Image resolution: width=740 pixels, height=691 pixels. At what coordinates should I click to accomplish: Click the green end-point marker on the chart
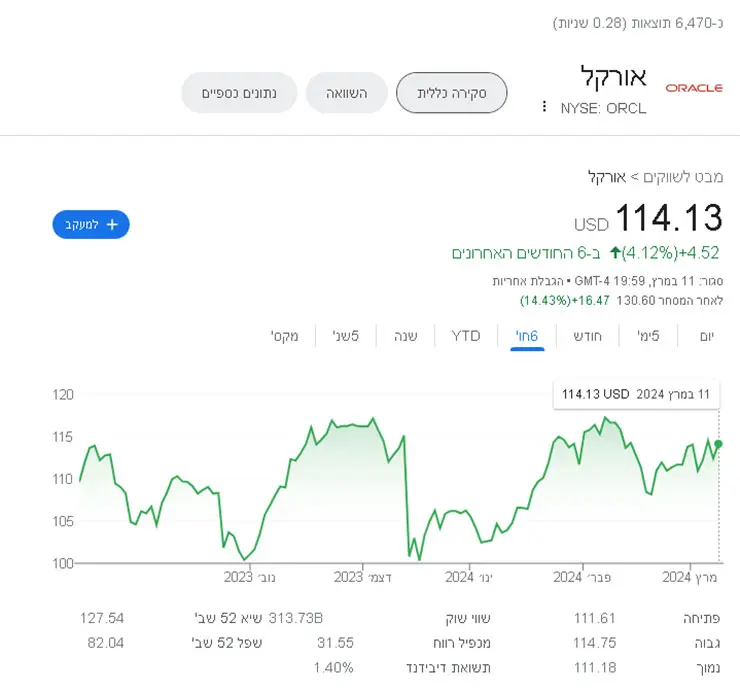click(718, 444)
